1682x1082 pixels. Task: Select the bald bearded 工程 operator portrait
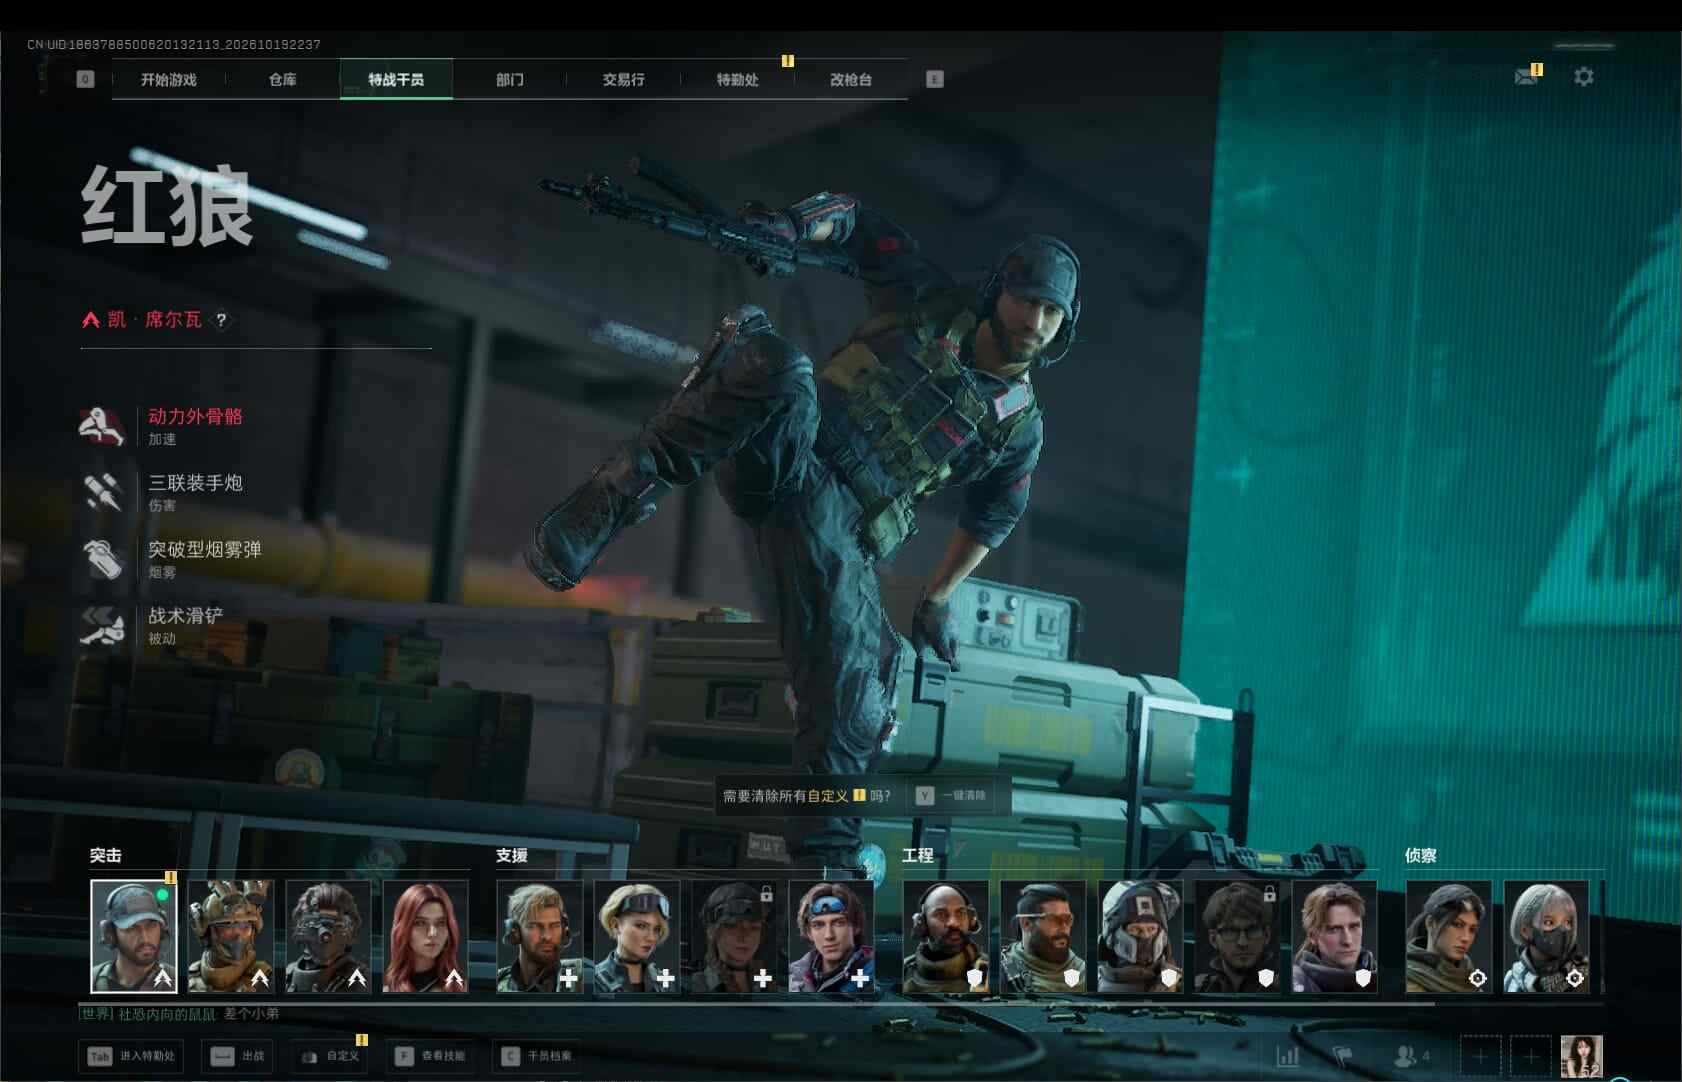946,937
